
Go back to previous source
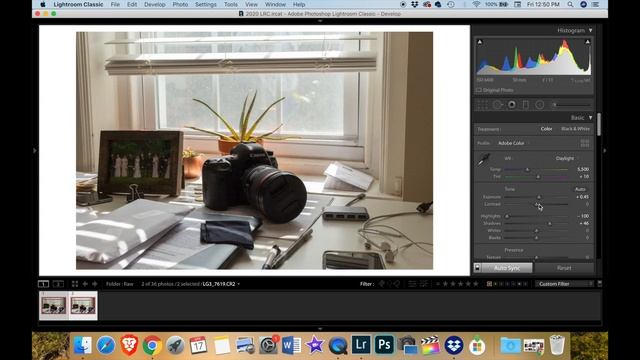coord(85,284)
